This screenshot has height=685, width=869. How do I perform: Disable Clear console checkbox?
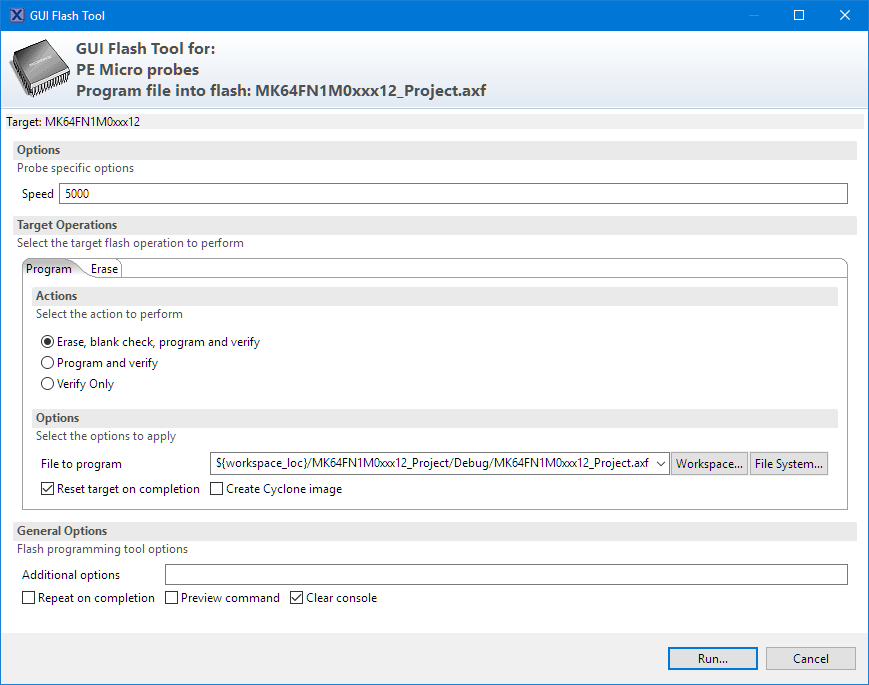(x=297, y=598)
